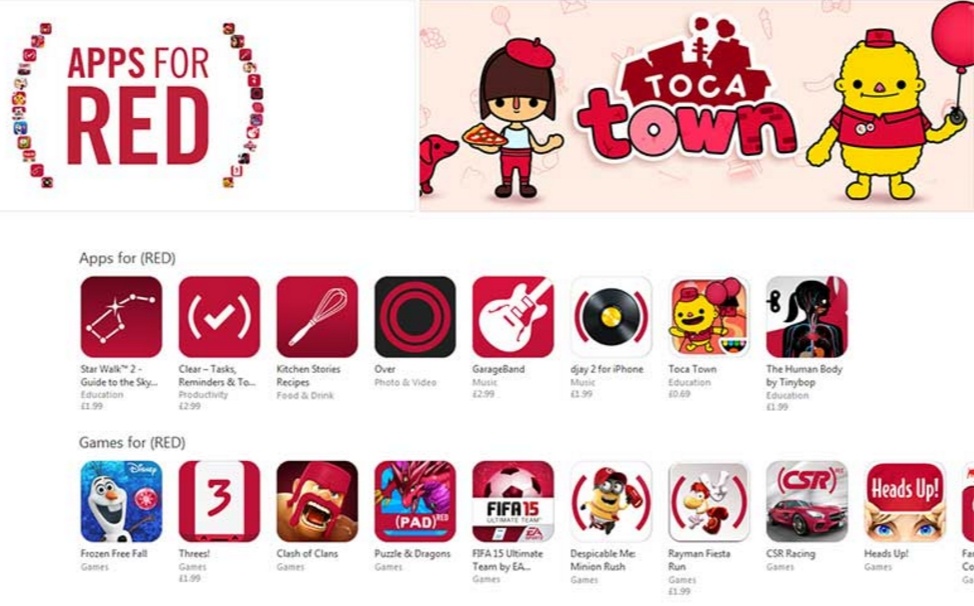Viewport: 974px width, 606px height.
Task: Open the Toca Town app icon
Action: [709, 317]
